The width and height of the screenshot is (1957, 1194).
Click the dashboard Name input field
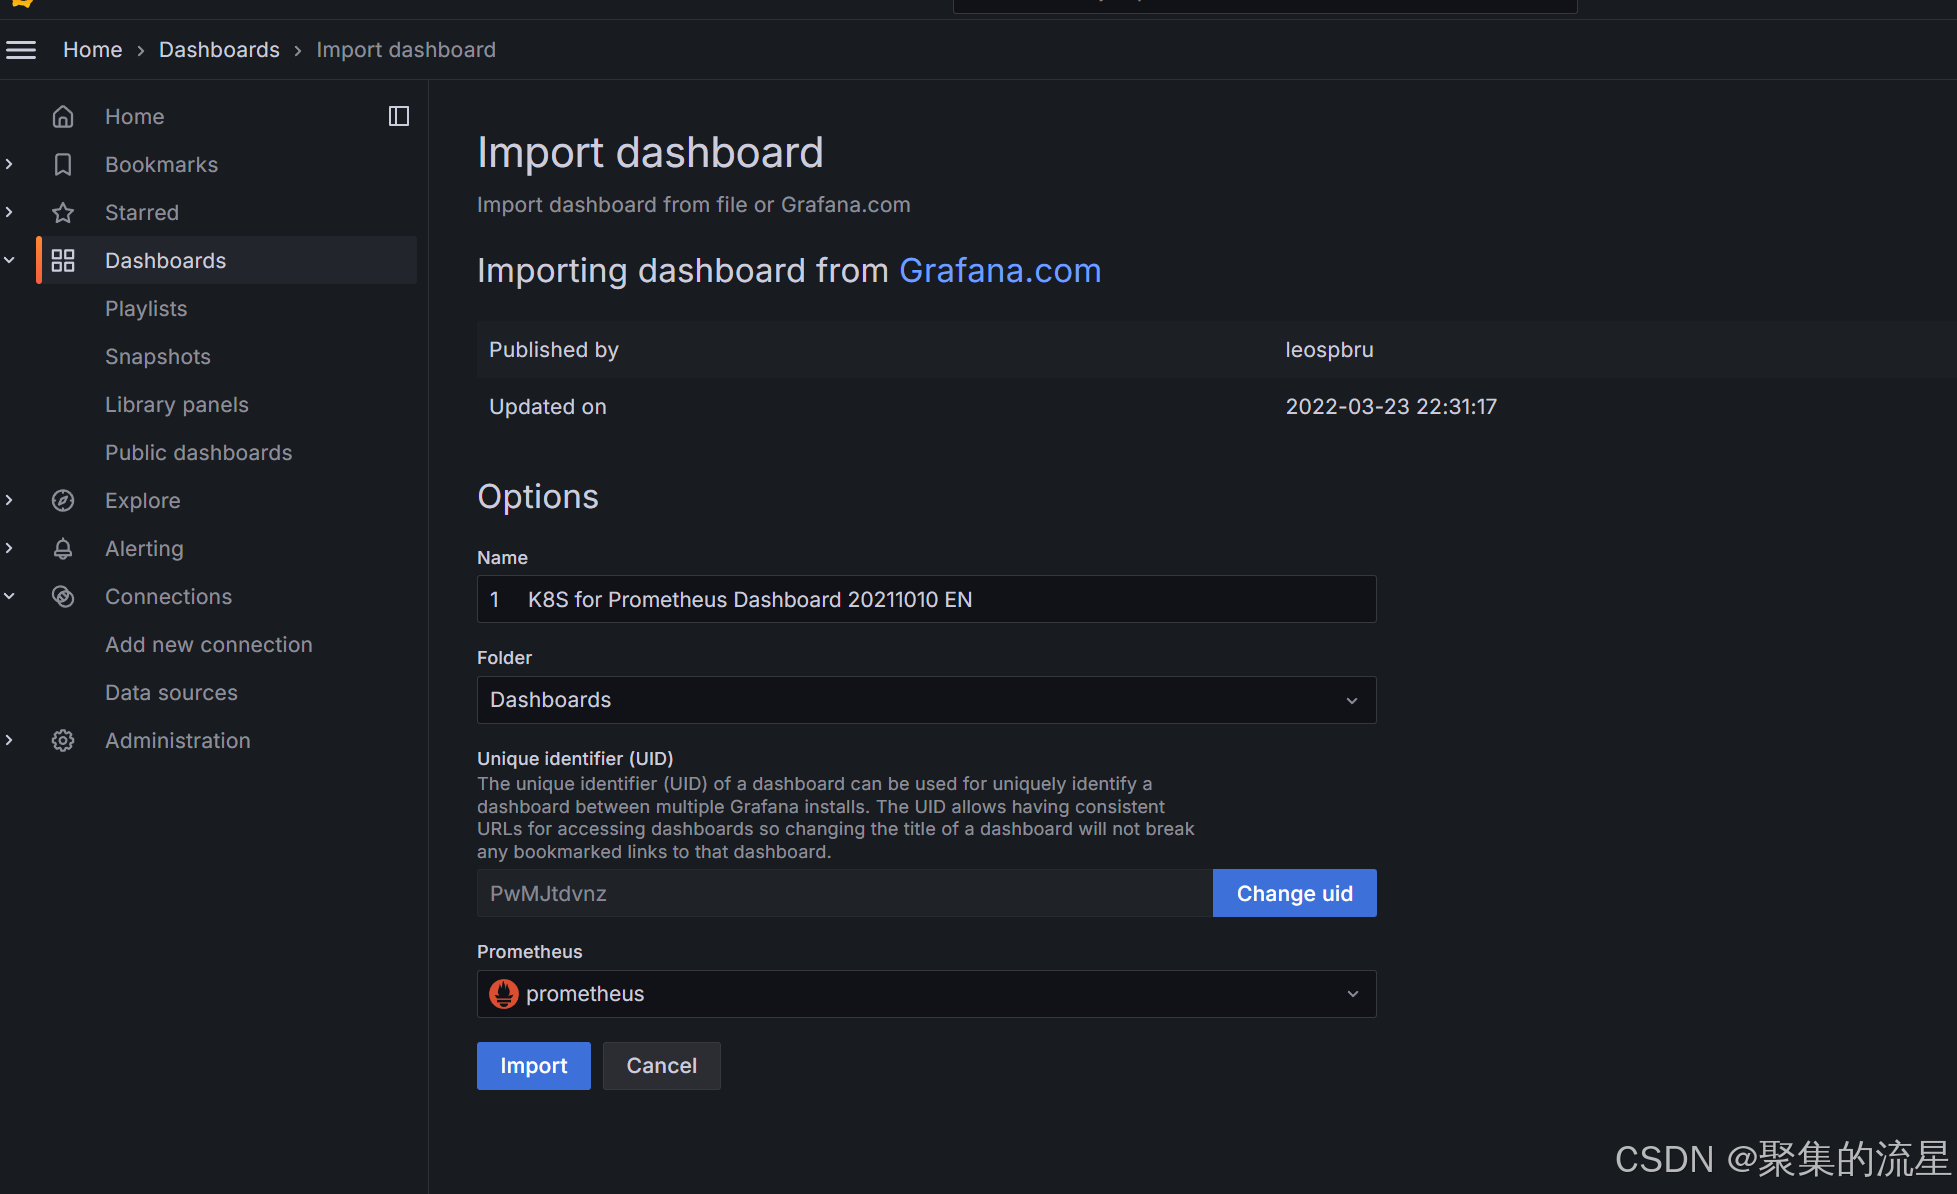coord(925,600)
